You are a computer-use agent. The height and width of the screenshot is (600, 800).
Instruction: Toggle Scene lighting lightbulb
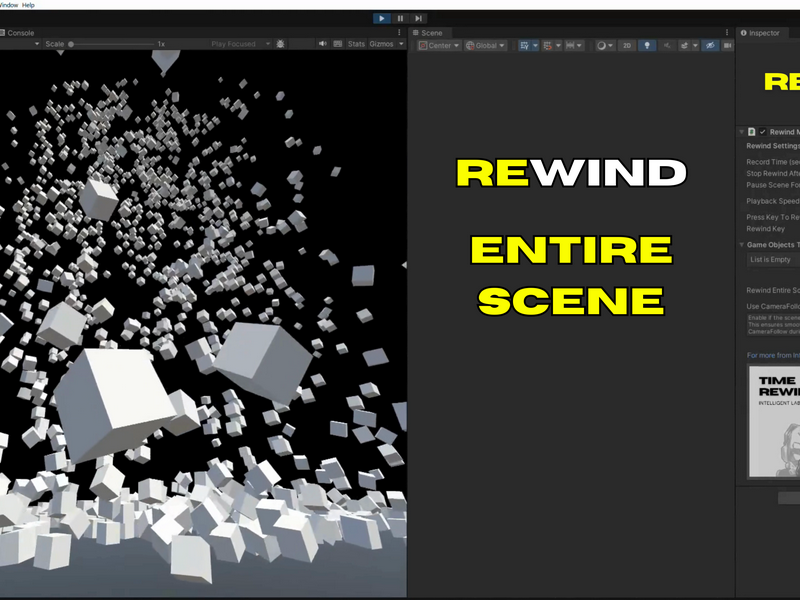pyautogui.click(x=647, y=45)
